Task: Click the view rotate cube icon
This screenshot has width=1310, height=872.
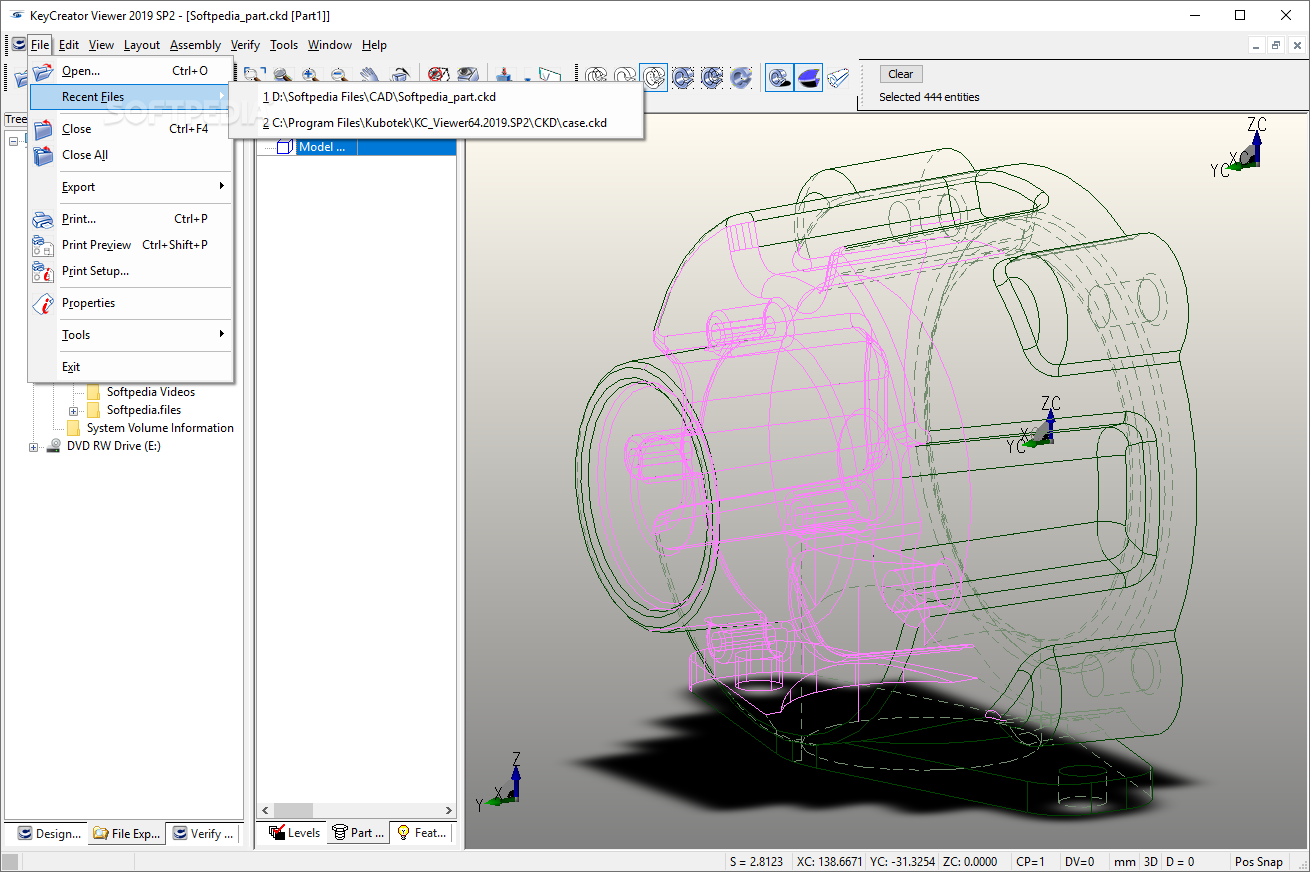Action: tap(400, 76)
